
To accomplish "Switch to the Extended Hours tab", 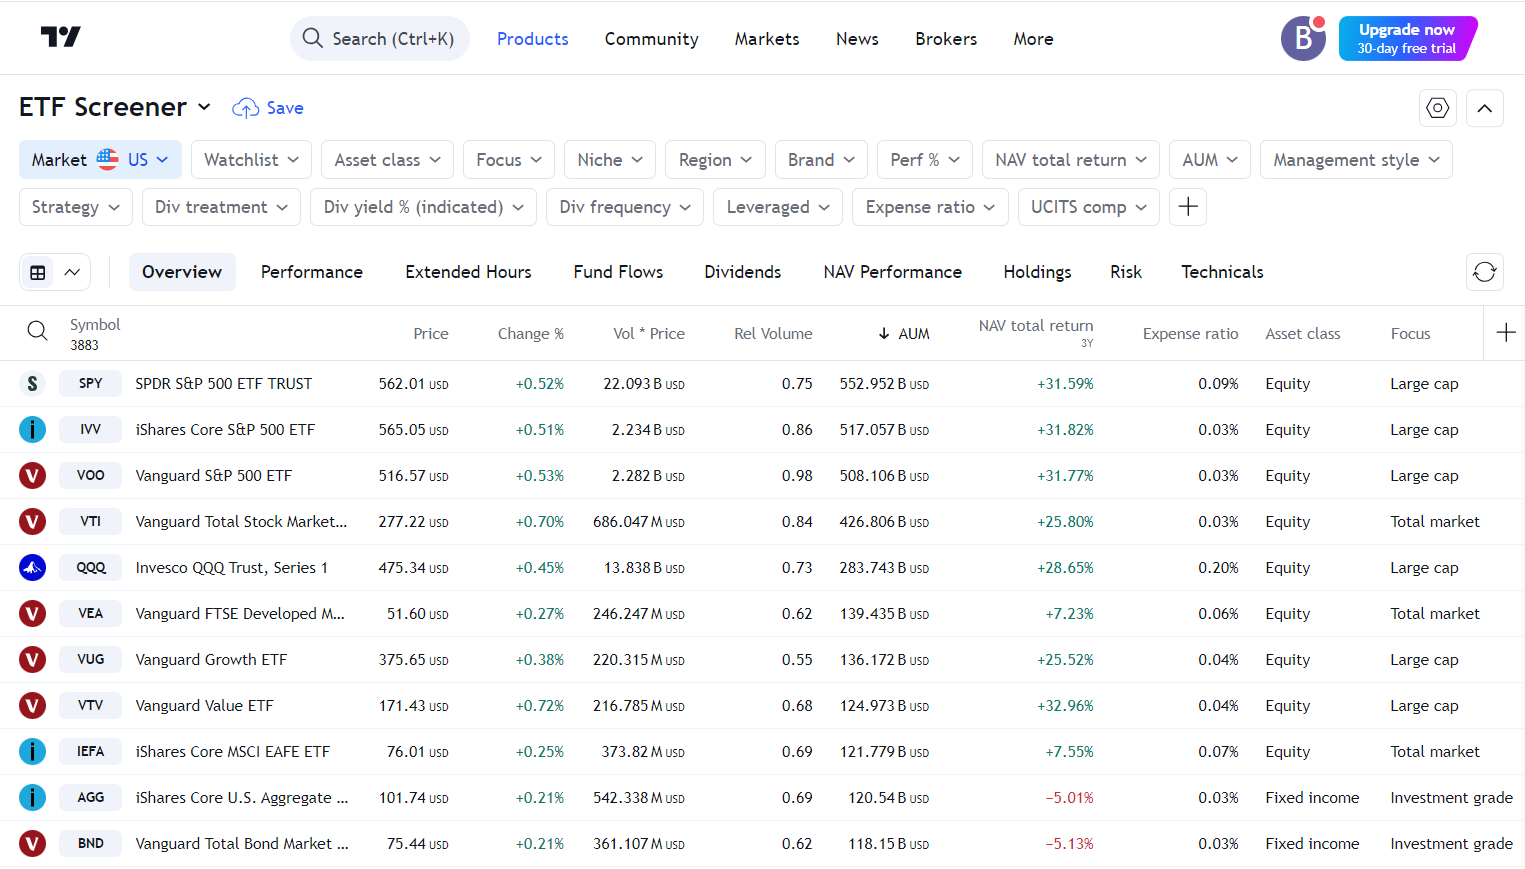I will click(x=468, y=272).
